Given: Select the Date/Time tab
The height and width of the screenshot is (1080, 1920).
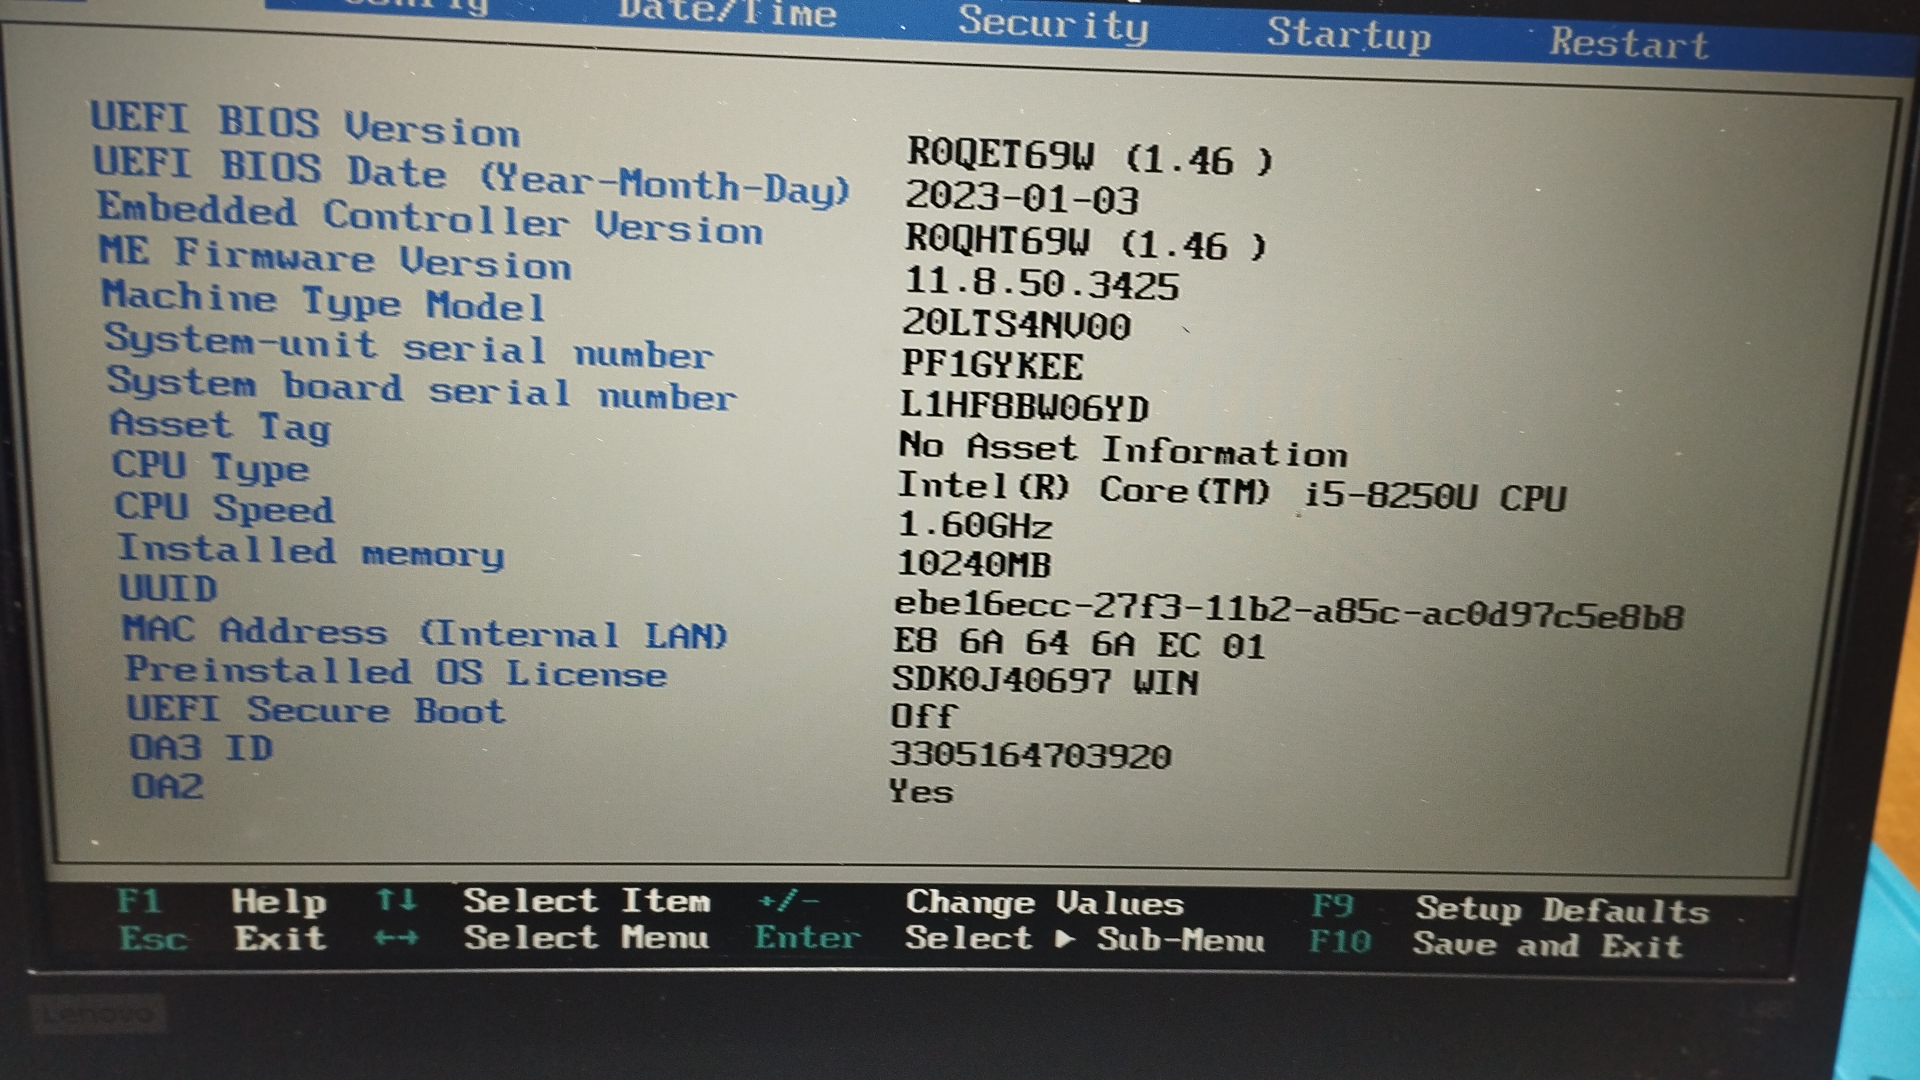Looking at the screenshot, I should pos(727,12).
